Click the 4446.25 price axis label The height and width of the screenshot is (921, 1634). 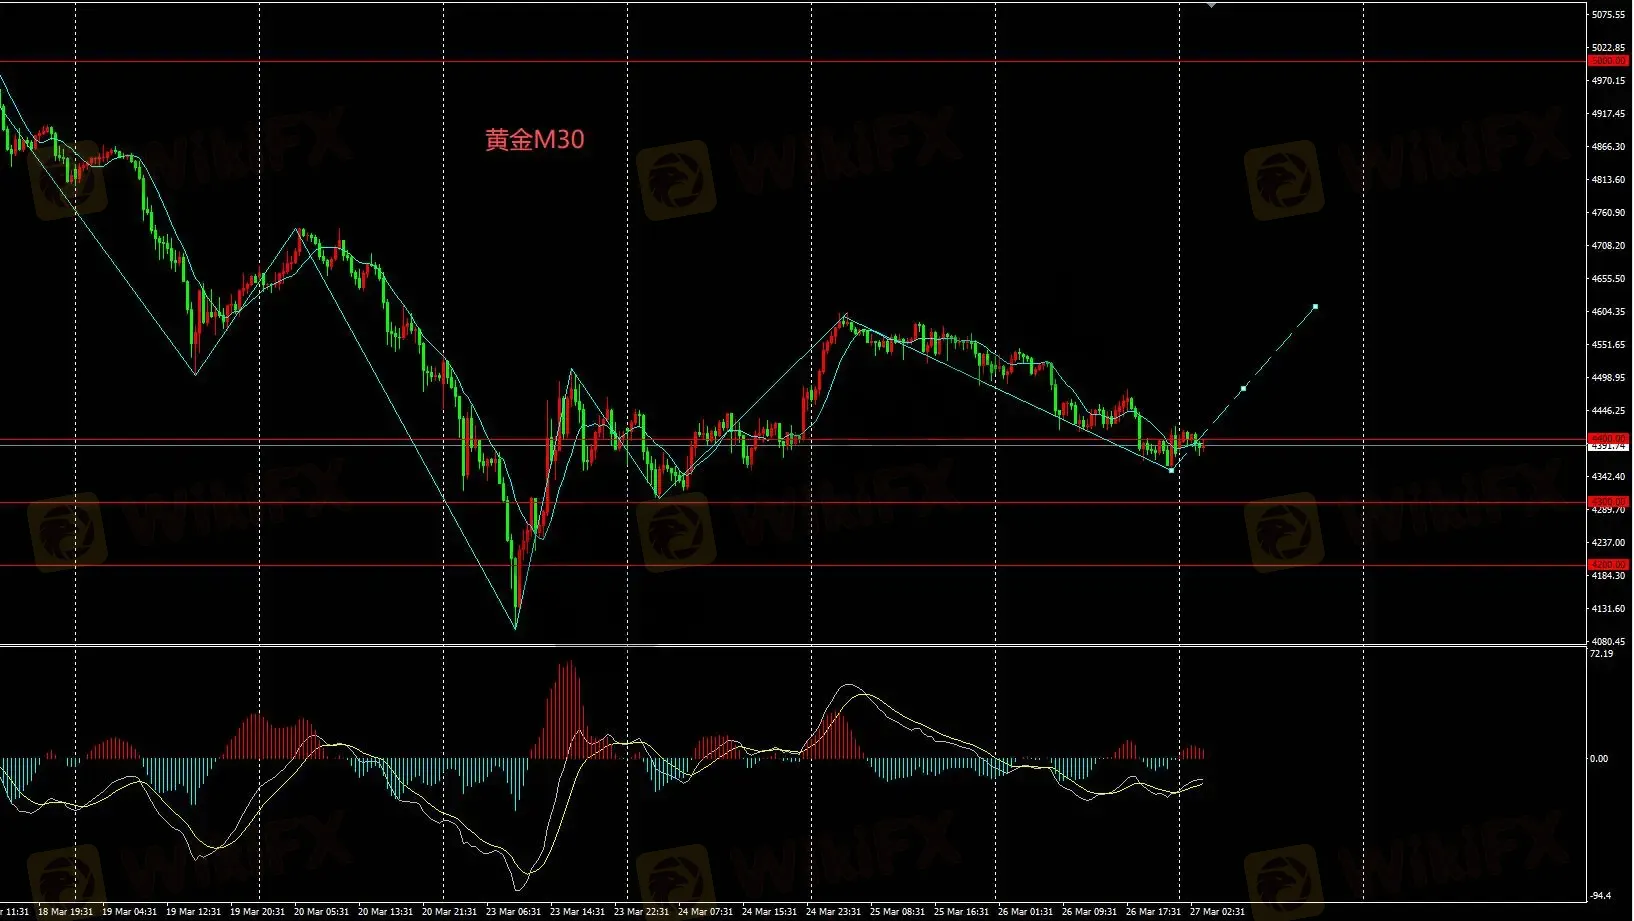[x=1608, y=411]
